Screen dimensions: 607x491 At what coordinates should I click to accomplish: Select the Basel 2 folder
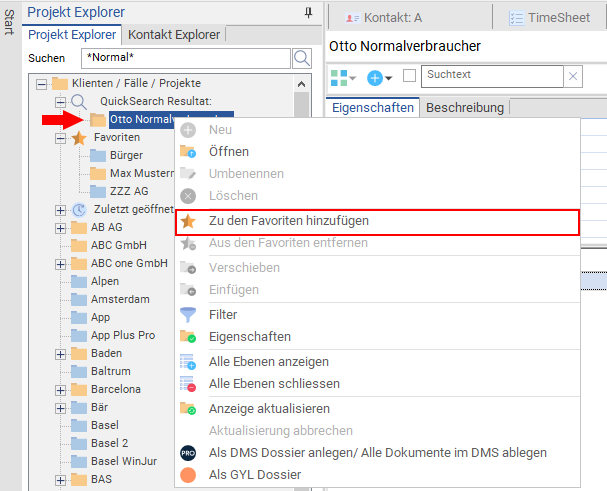click(x=110, y=443)
